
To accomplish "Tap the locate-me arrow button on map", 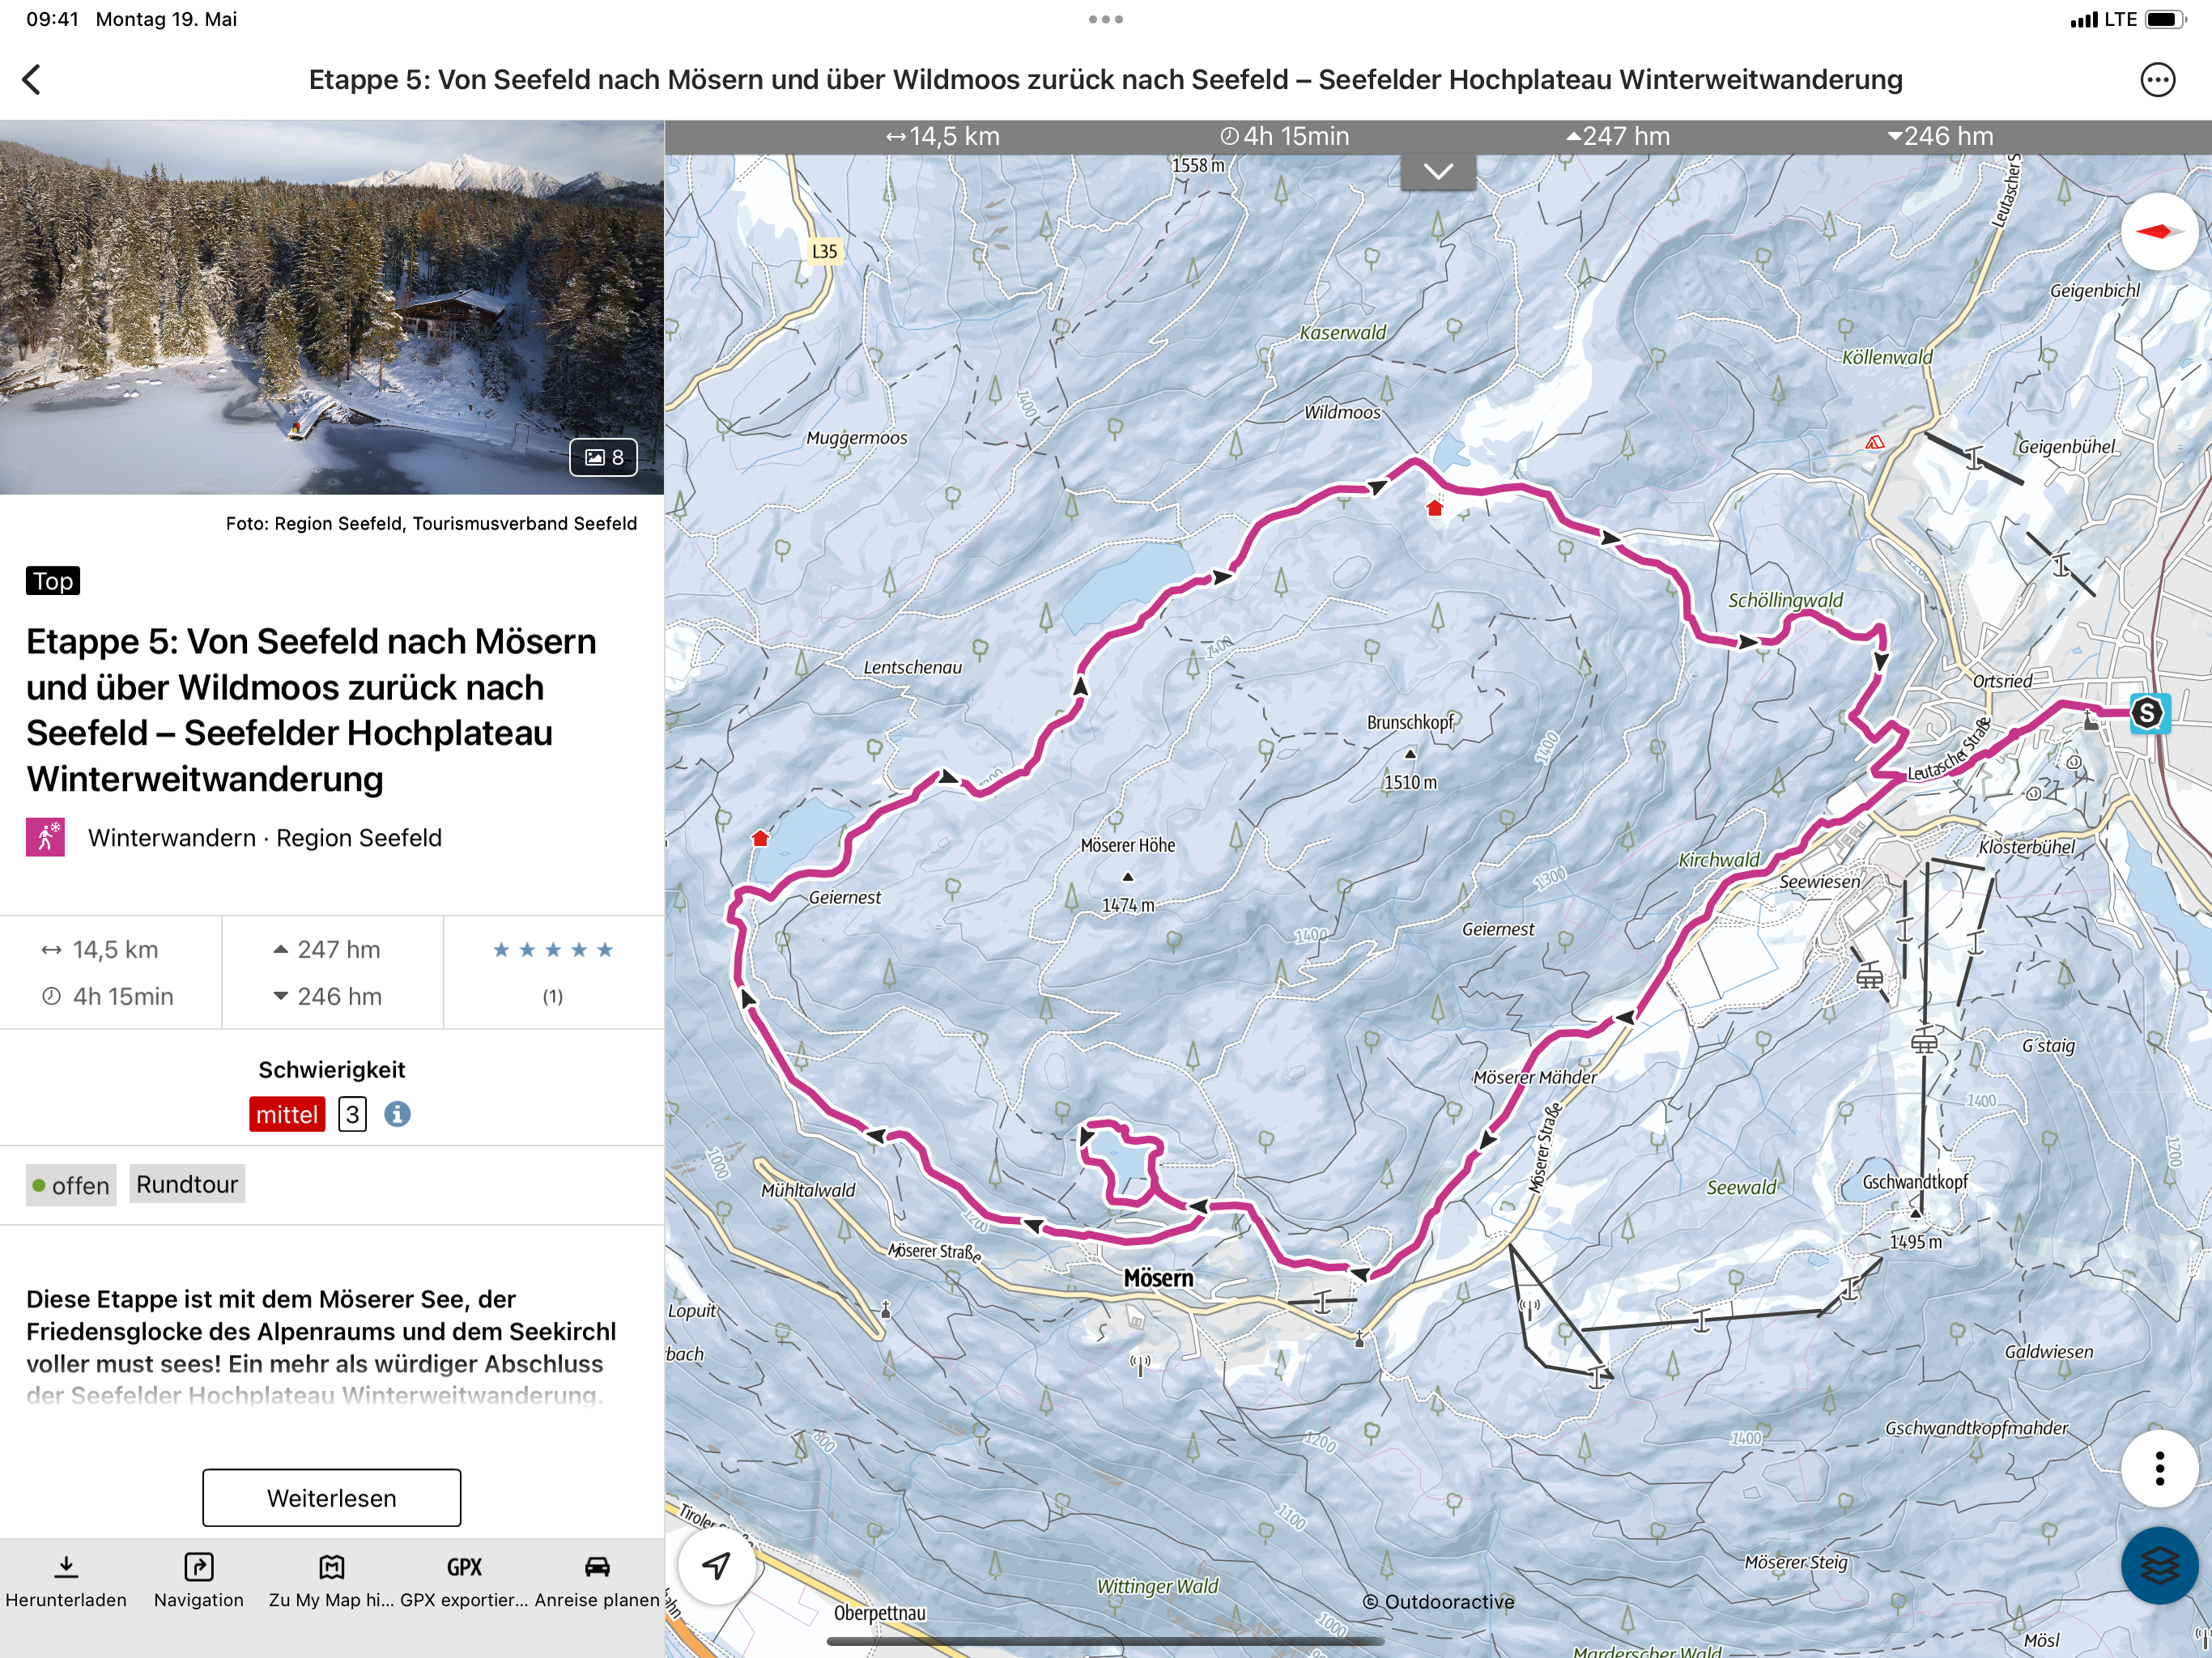I will click(x=716, y=1566).
